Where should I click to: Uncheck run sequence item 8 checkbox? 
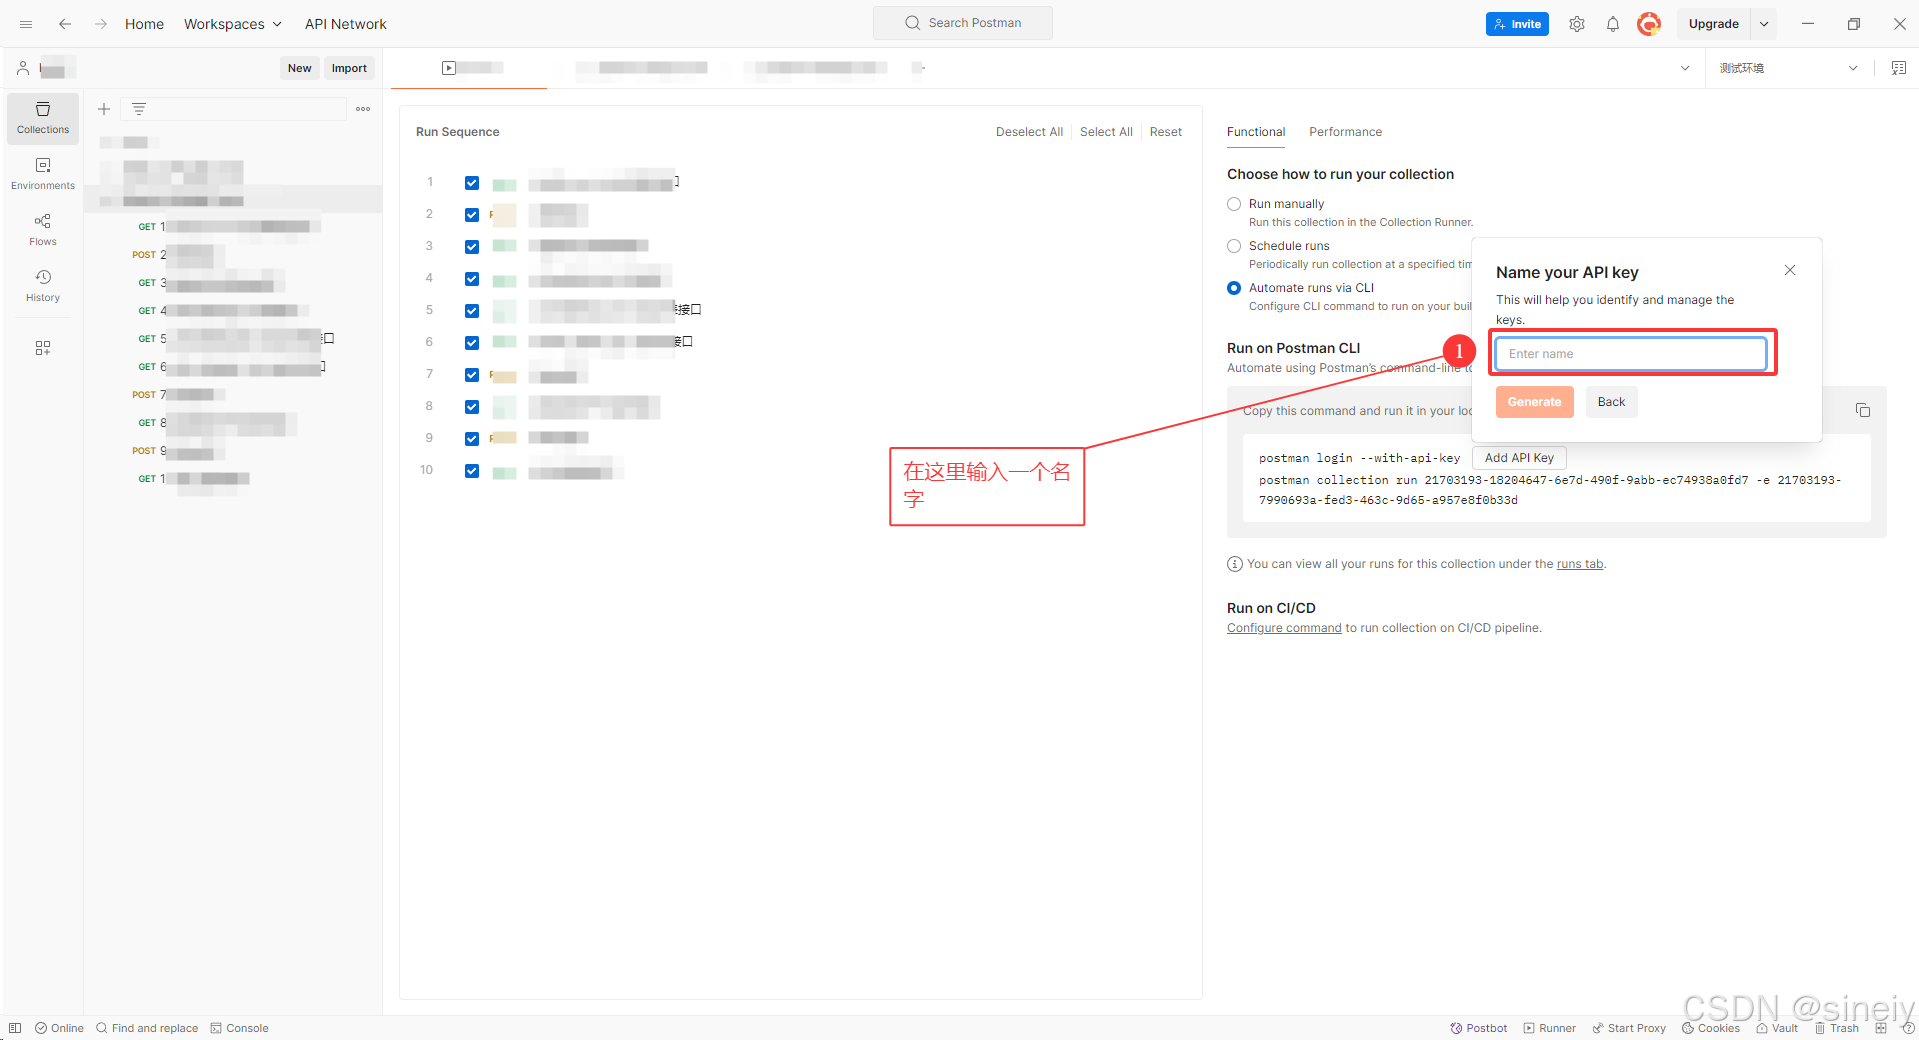[472, 407]
